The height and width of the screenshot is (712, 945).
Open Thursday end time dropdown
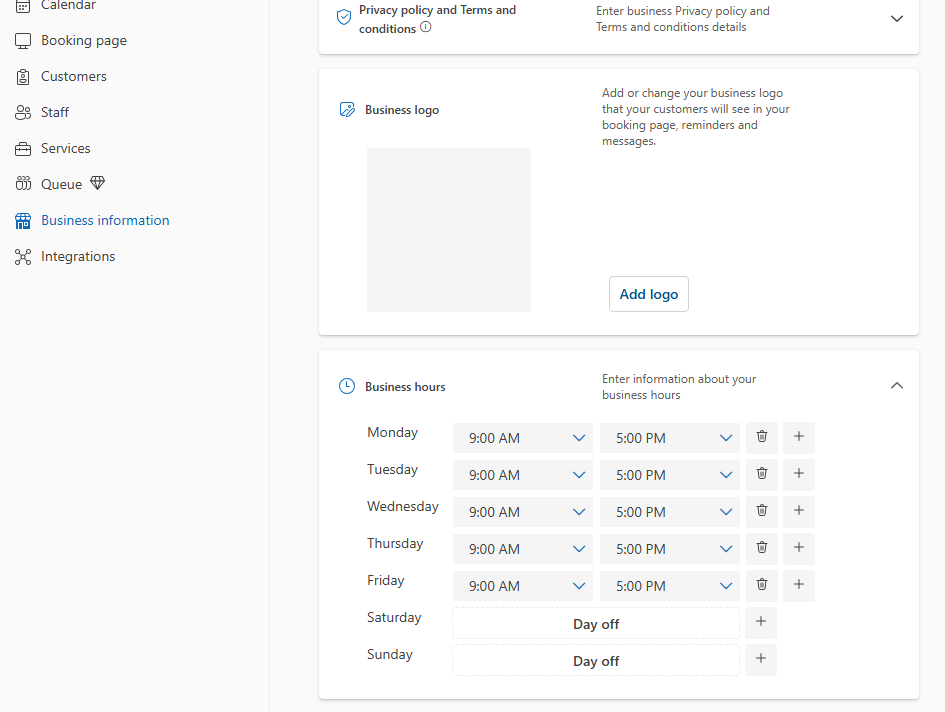(x=670, y=549)
